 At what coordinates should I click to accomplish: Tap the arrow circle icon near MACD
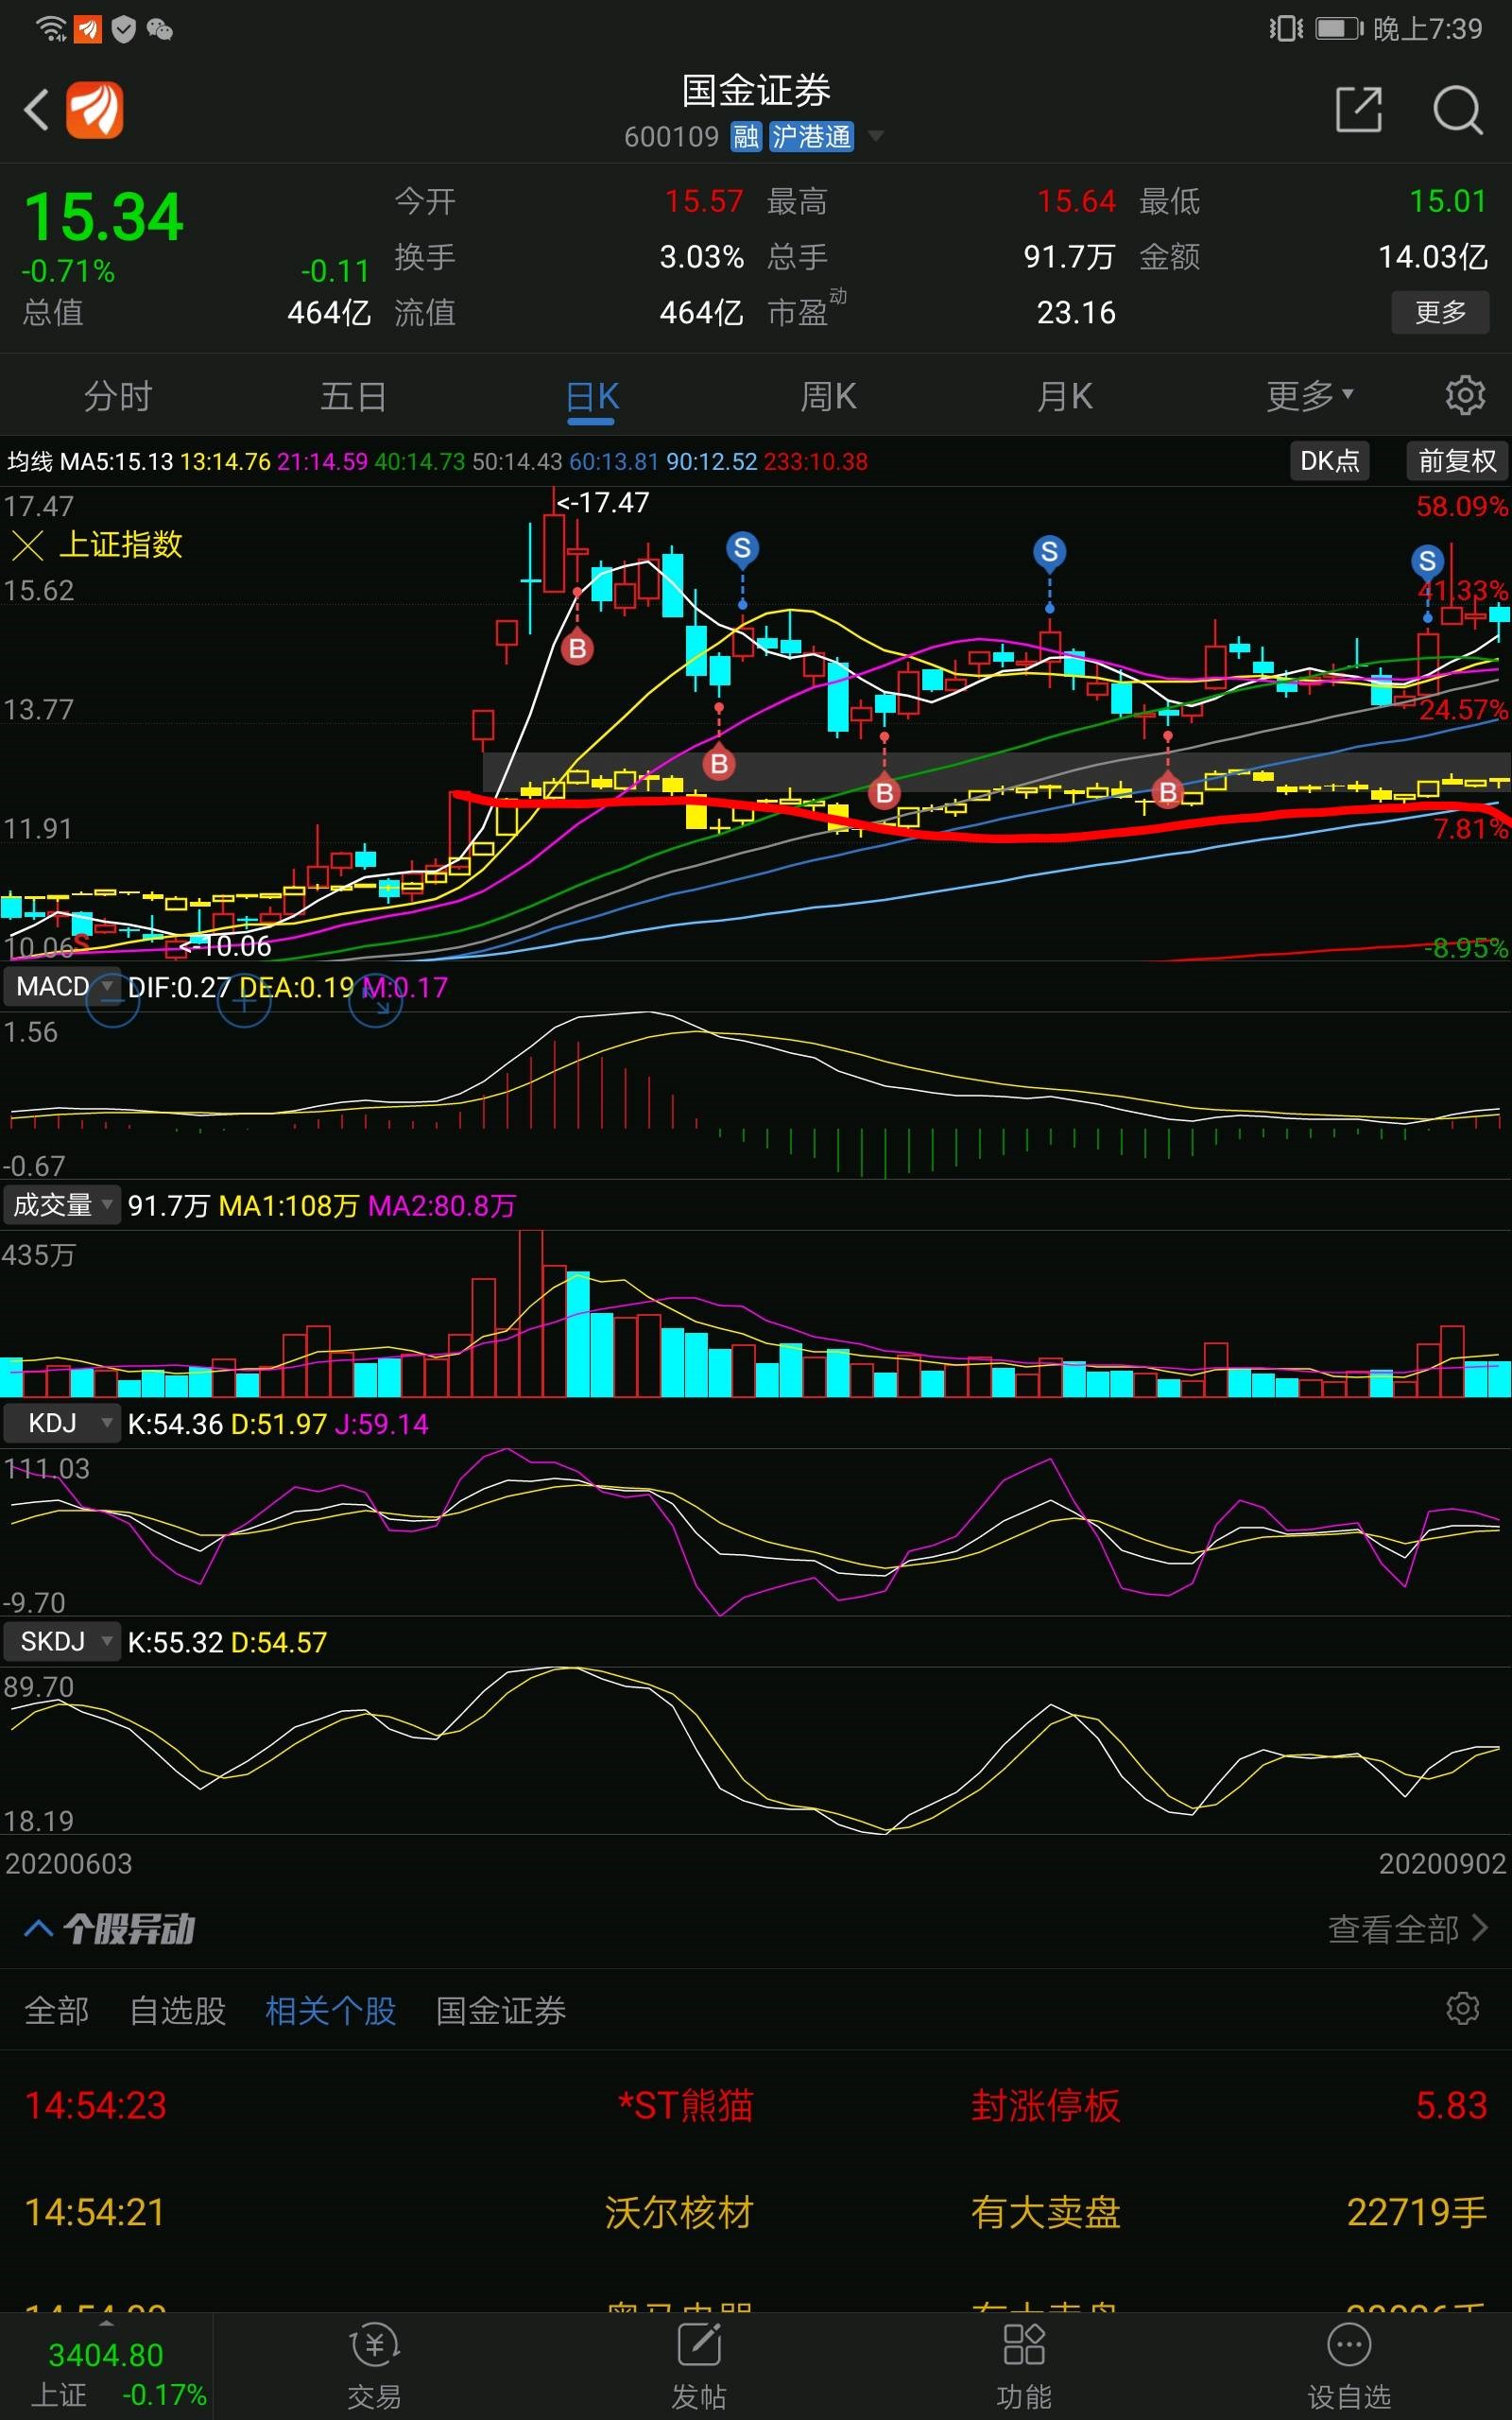tap(375, 1001)
